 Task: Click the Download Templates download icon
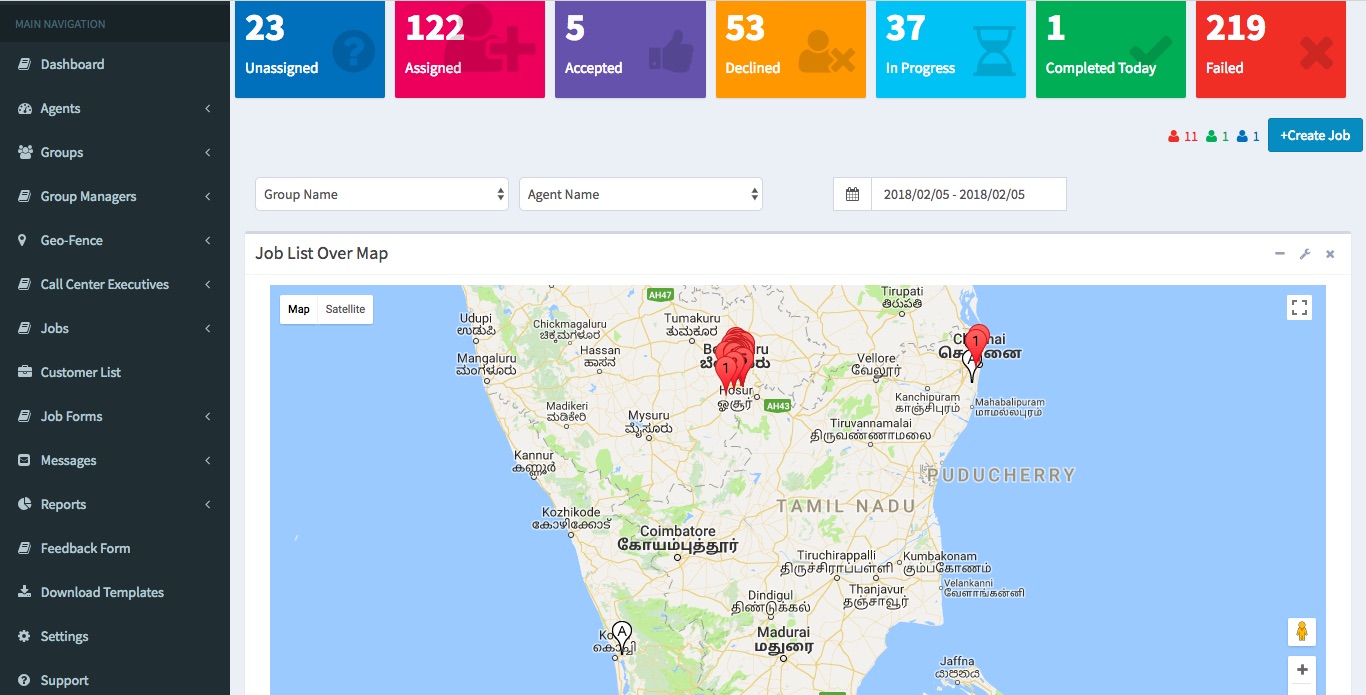[x=25, y=592]
